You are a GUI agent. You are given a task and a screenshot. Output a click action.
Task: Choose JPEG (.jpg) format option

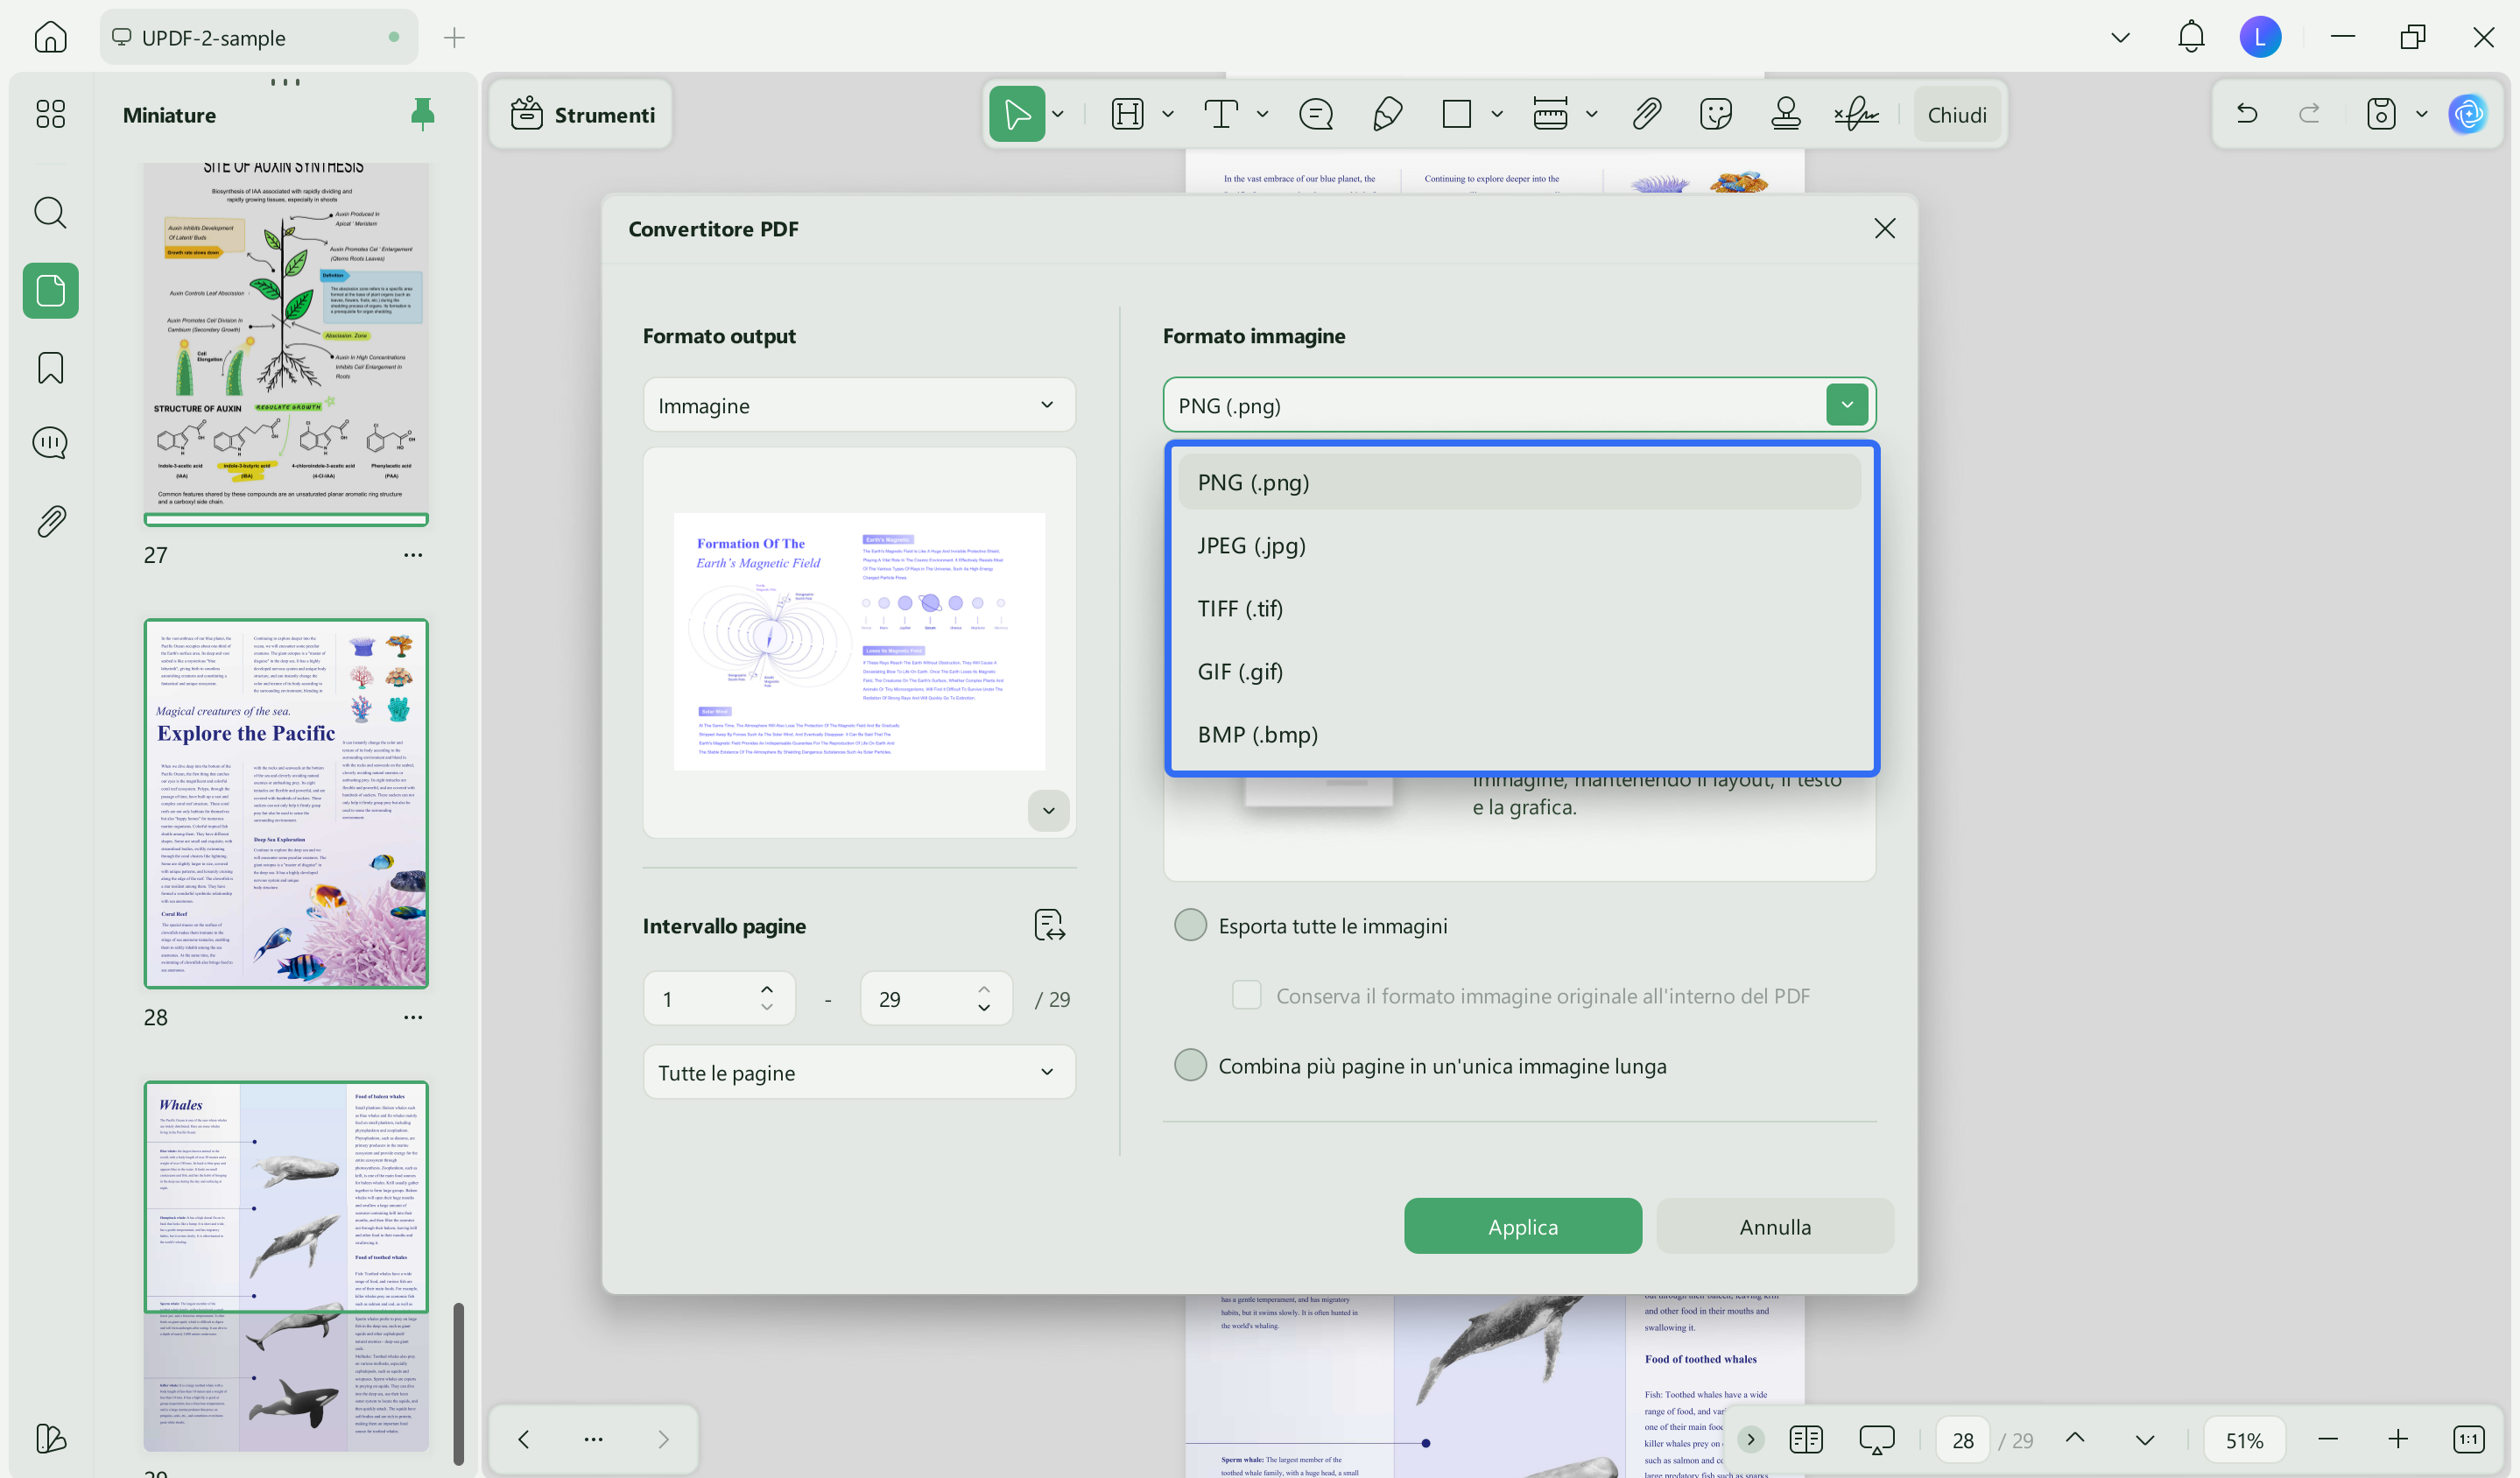[1519, 545]
